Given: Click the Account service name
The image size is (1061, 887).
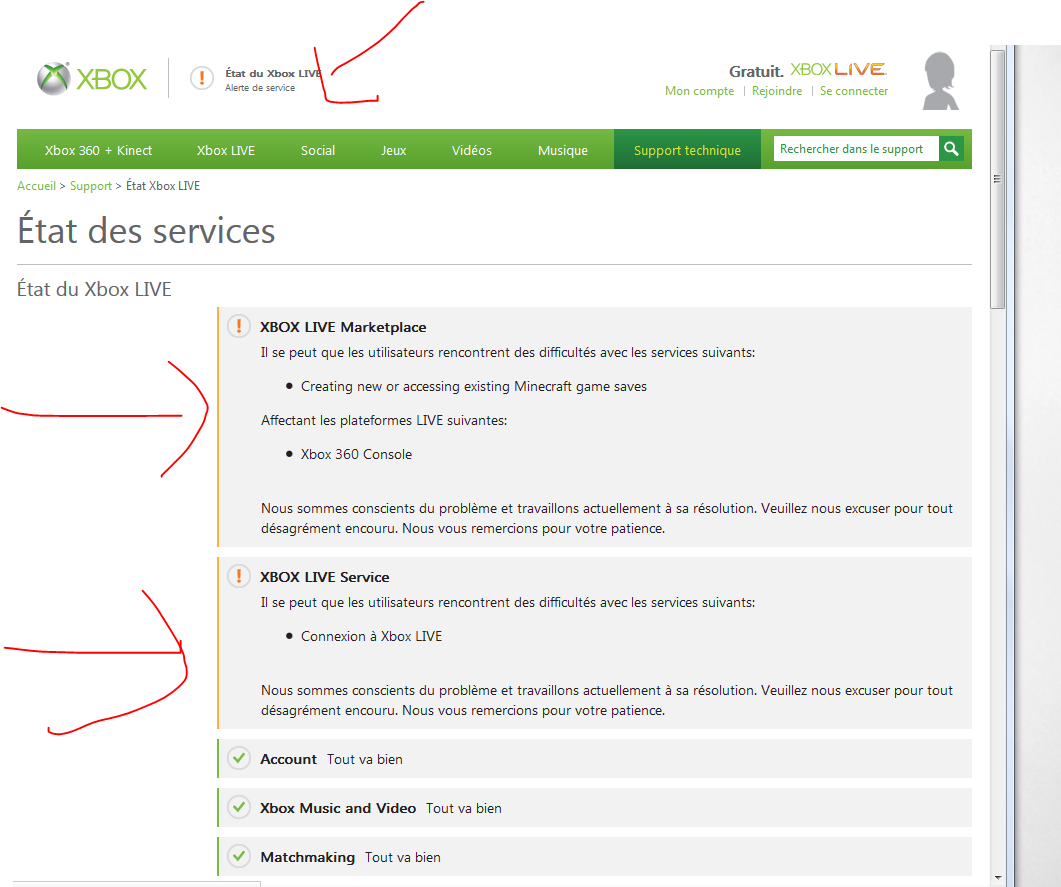Looking at the screenshot, I should coord(288,759).
